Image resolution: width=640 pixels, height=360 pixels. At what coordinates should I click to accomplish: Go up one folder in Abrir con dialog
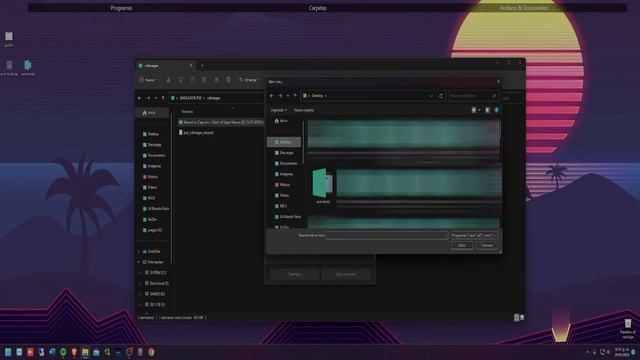point(295,96)
